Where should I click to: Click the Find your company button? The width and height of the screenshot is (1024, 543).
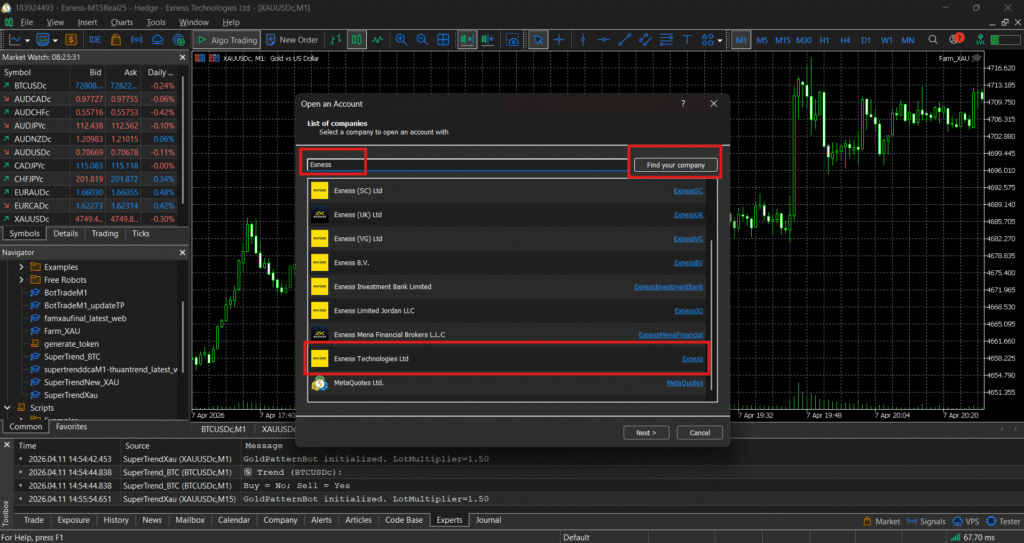[675, 164]
